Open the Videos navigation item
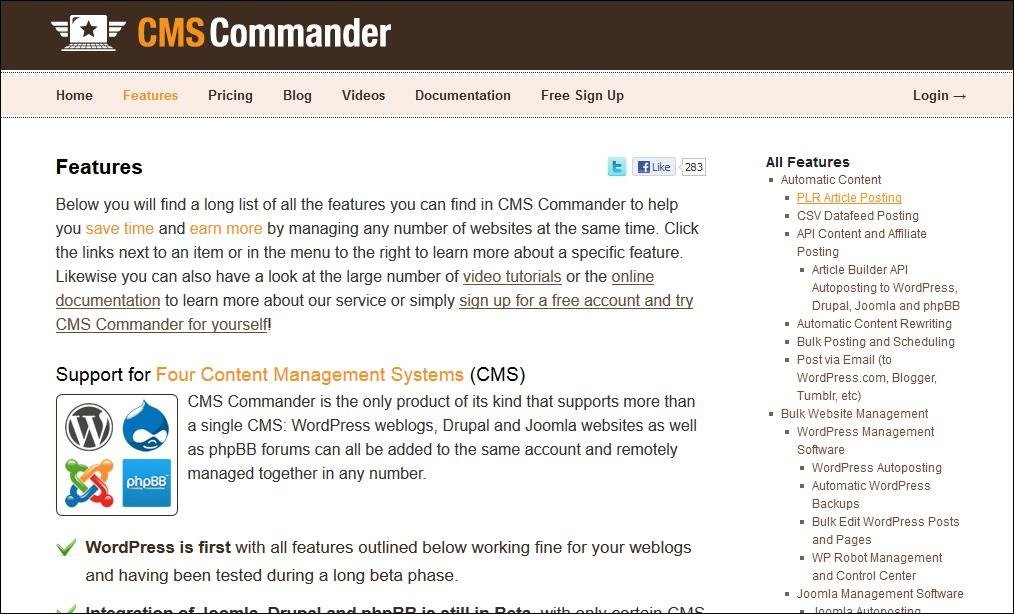The height and width of the screenshot is (614, 1014). [363, 95]
